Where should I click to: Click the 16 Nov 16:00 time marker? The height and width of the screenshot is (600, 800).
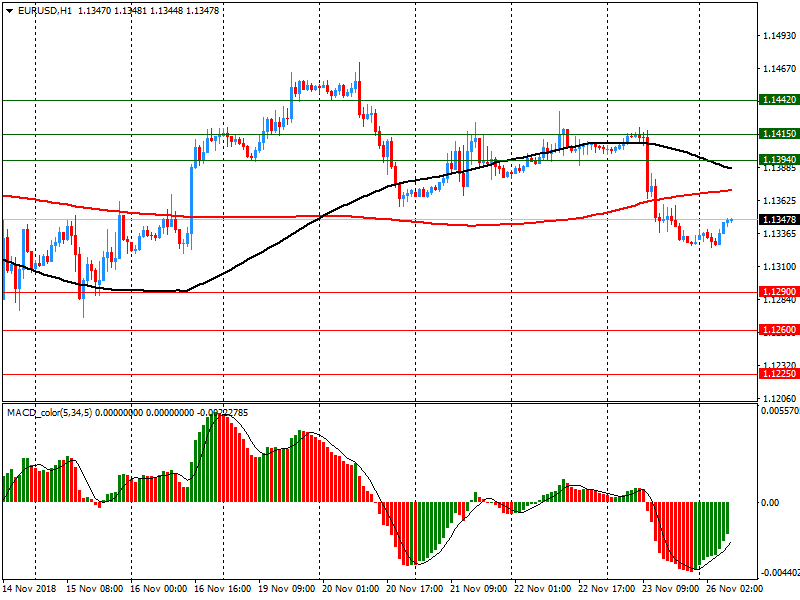tap(224, 589)
